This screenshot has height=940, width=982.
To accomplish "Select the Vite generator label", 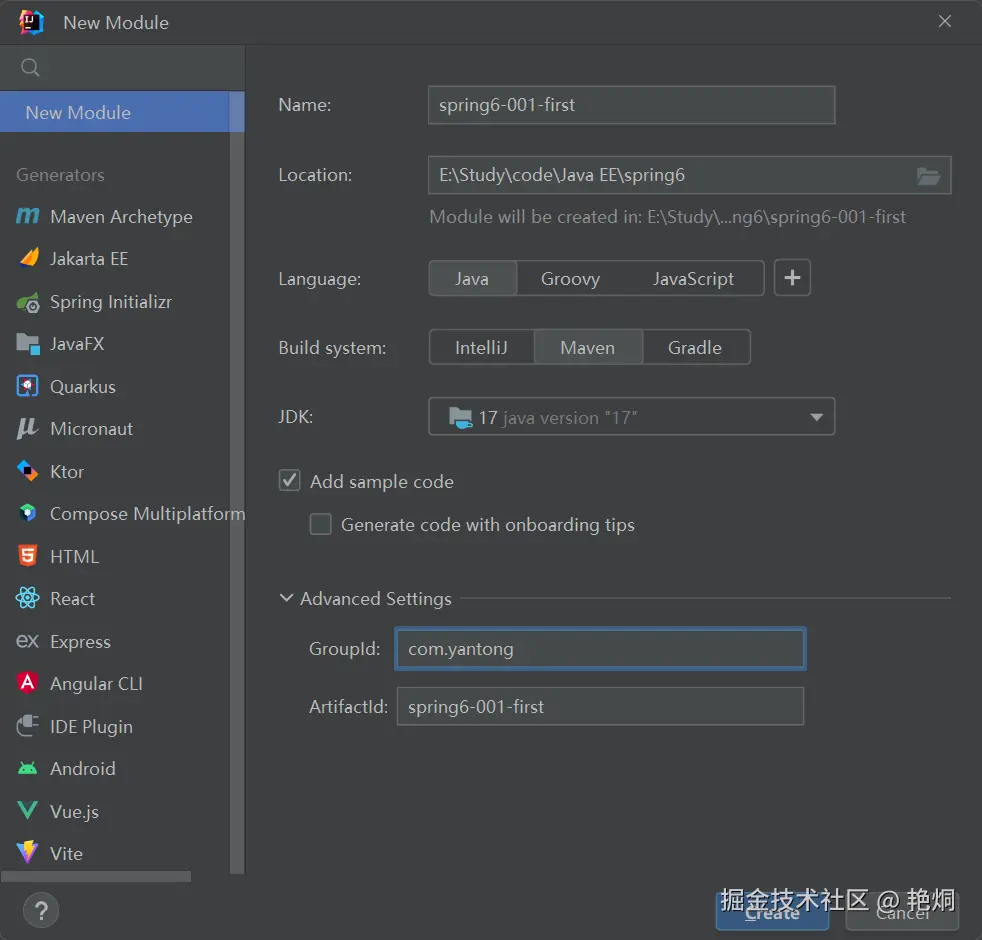I will [x=66, y=854].
